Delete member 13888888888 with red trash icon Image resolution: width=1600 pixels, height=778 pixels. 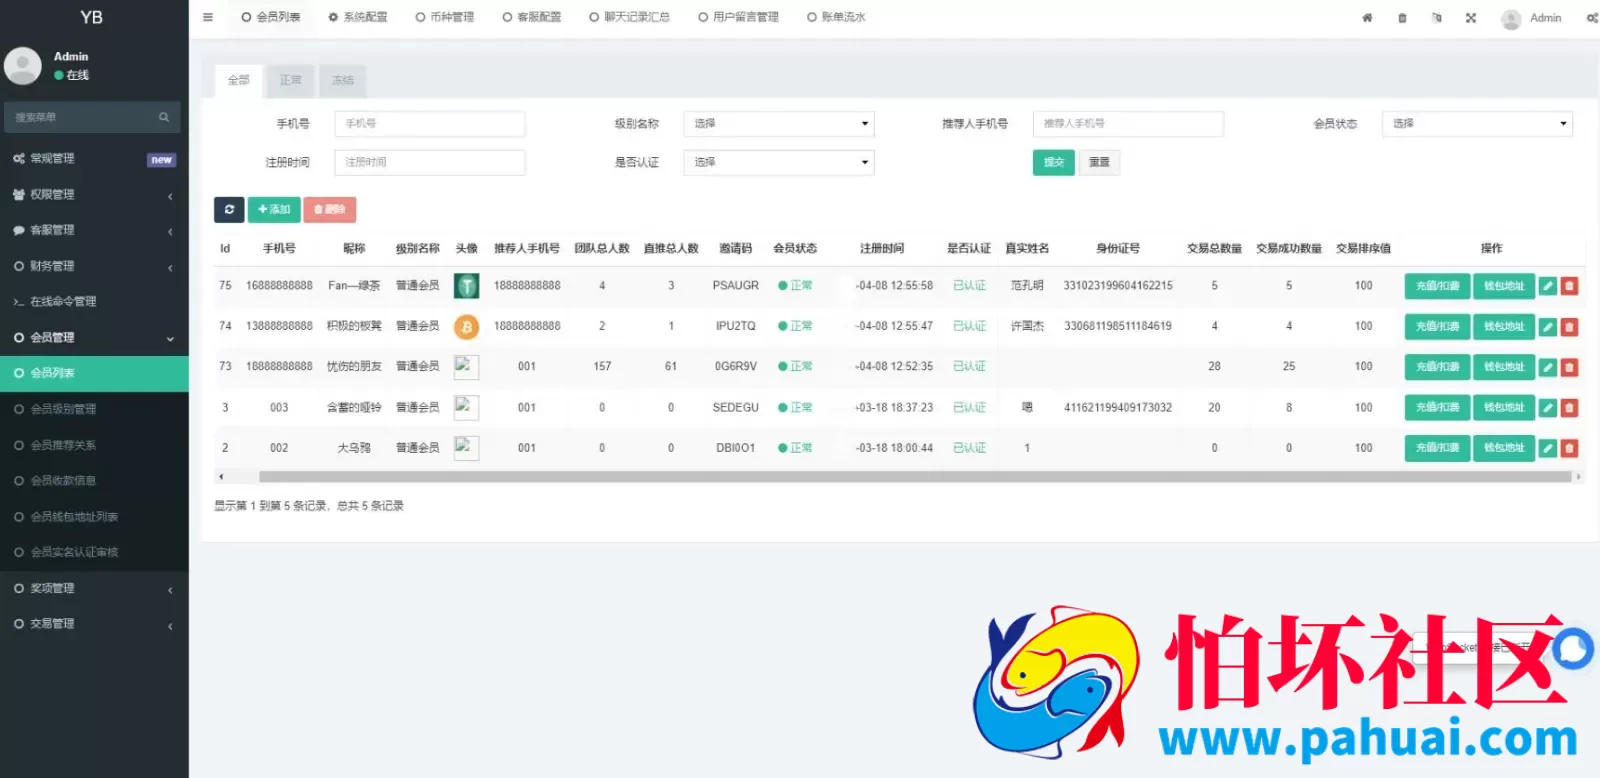(x=1569, y=326)
